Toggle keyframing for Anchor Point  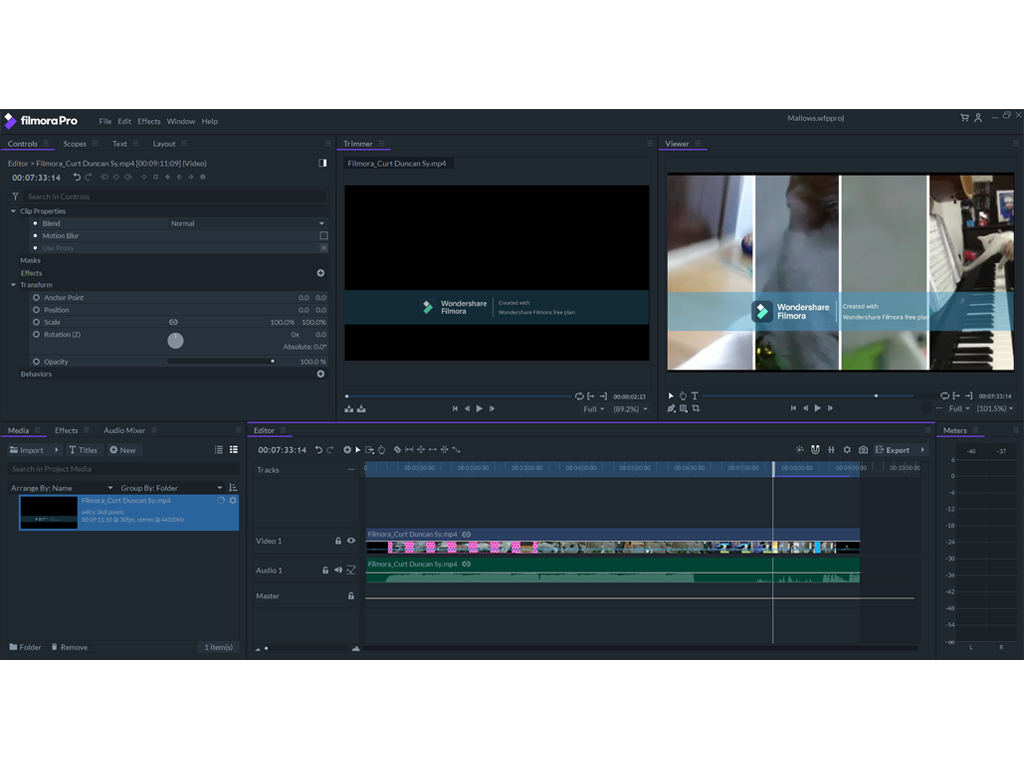(37, 298)
